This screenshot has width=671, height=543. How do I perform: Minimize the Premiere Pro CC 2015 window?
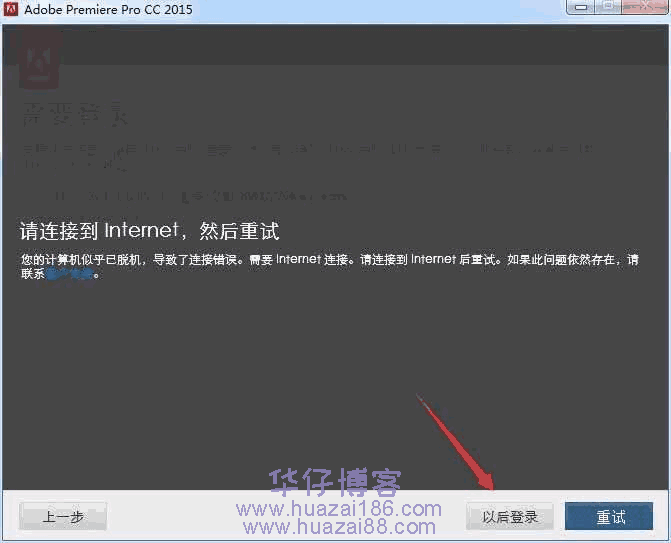(580, 7)
